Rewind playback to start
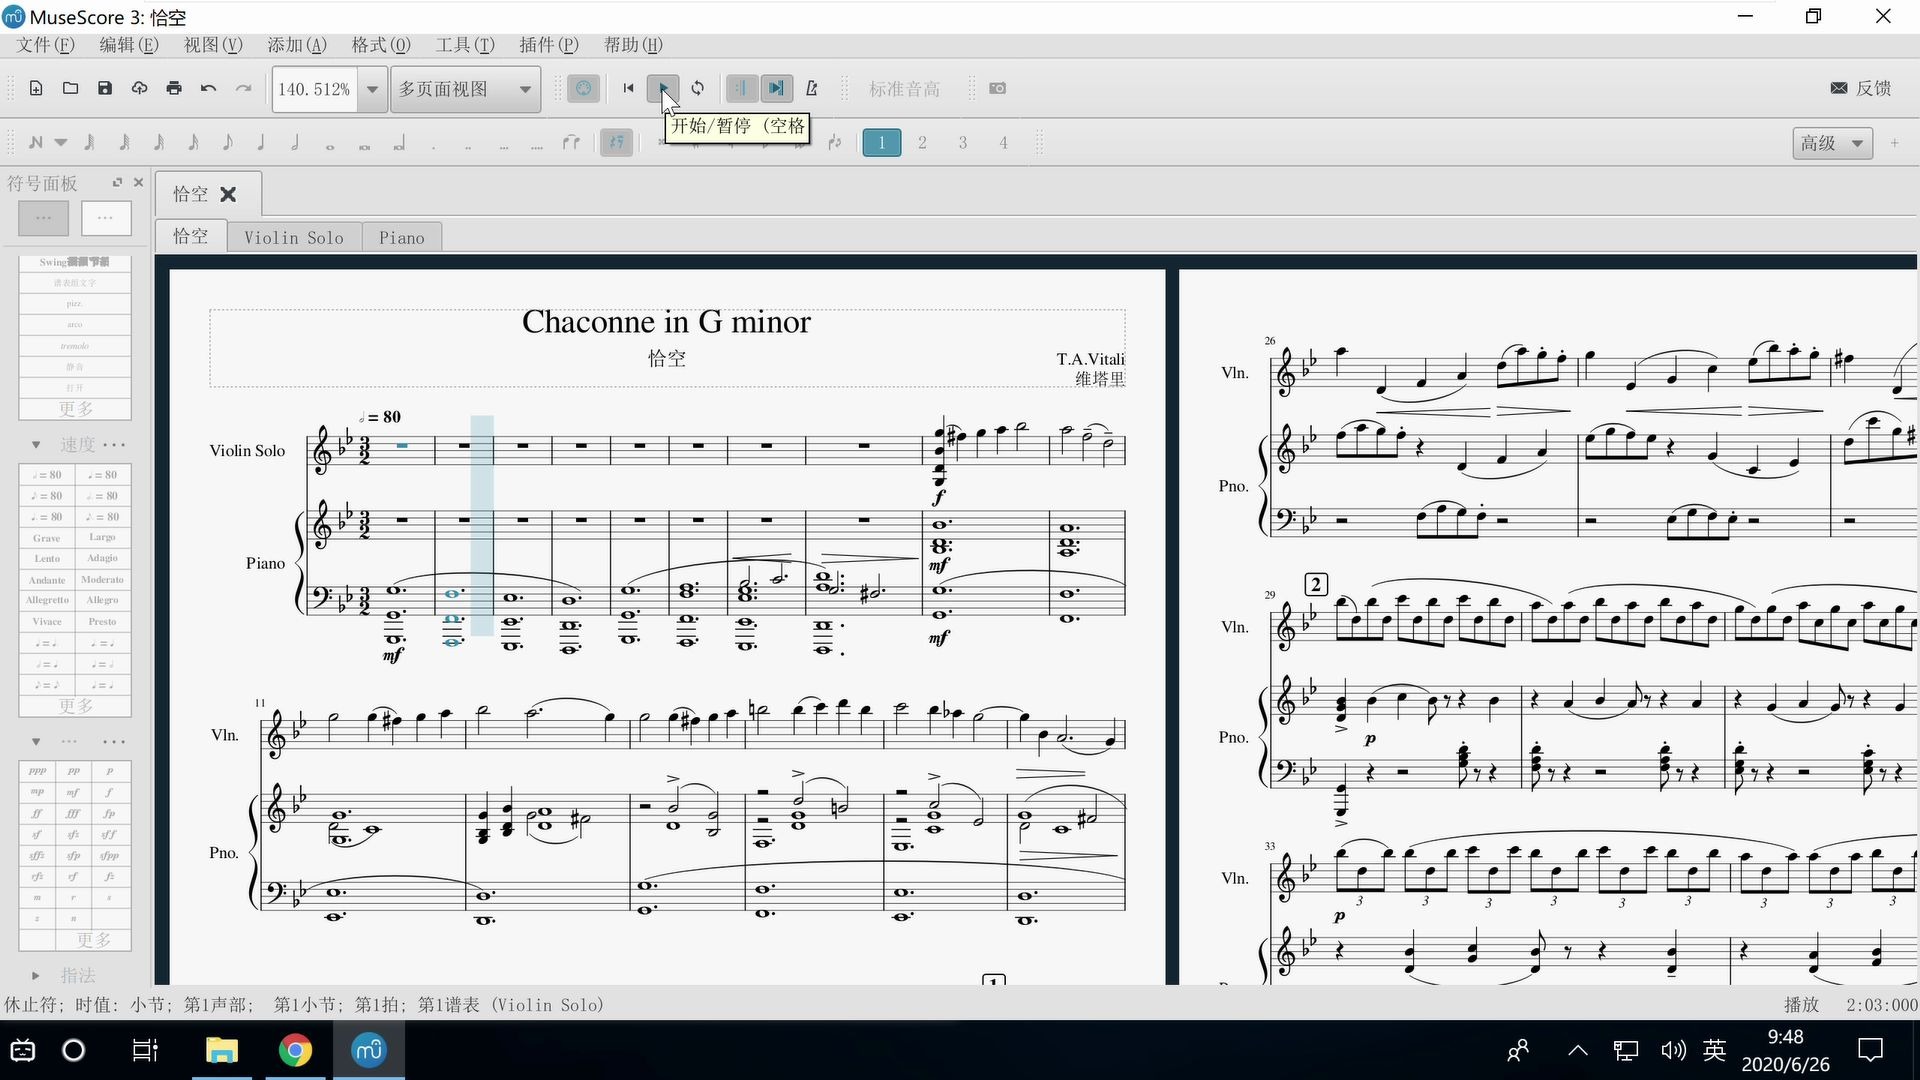 click(x=628, y=88)
